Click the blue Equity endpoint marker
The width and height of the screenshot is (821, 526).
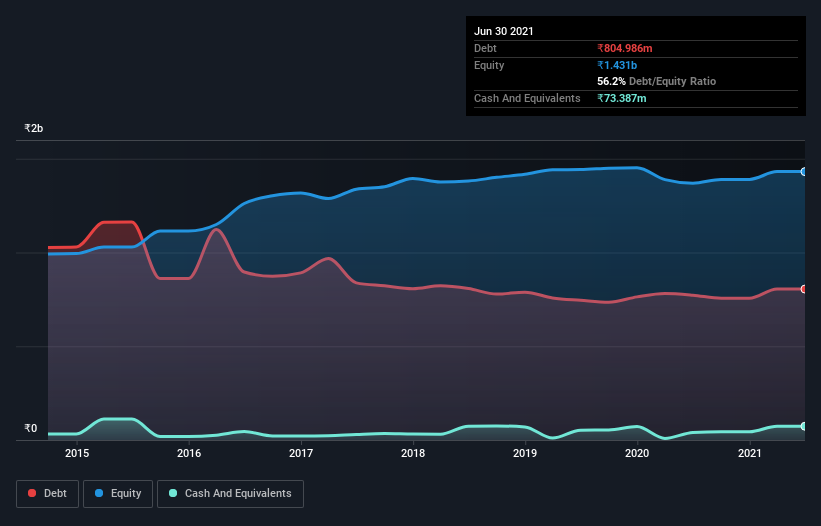[804, 172]
